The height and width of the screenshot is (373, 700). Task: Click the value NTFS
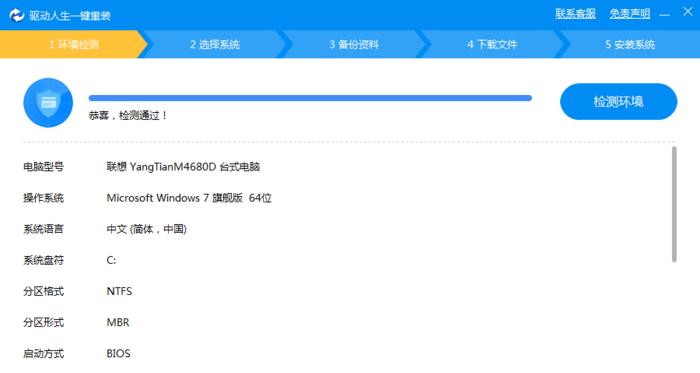pyautogui.click(x=119, y=291)
